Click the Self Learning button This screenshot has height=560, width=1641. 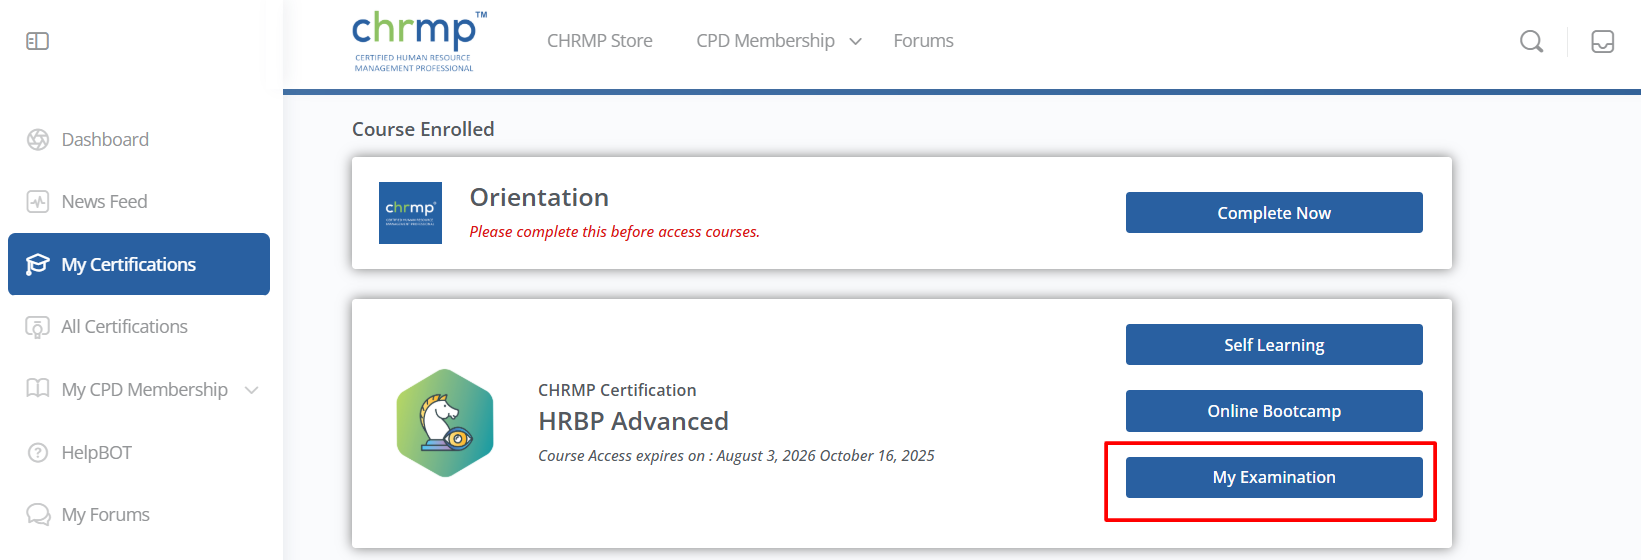[1274, 345]
